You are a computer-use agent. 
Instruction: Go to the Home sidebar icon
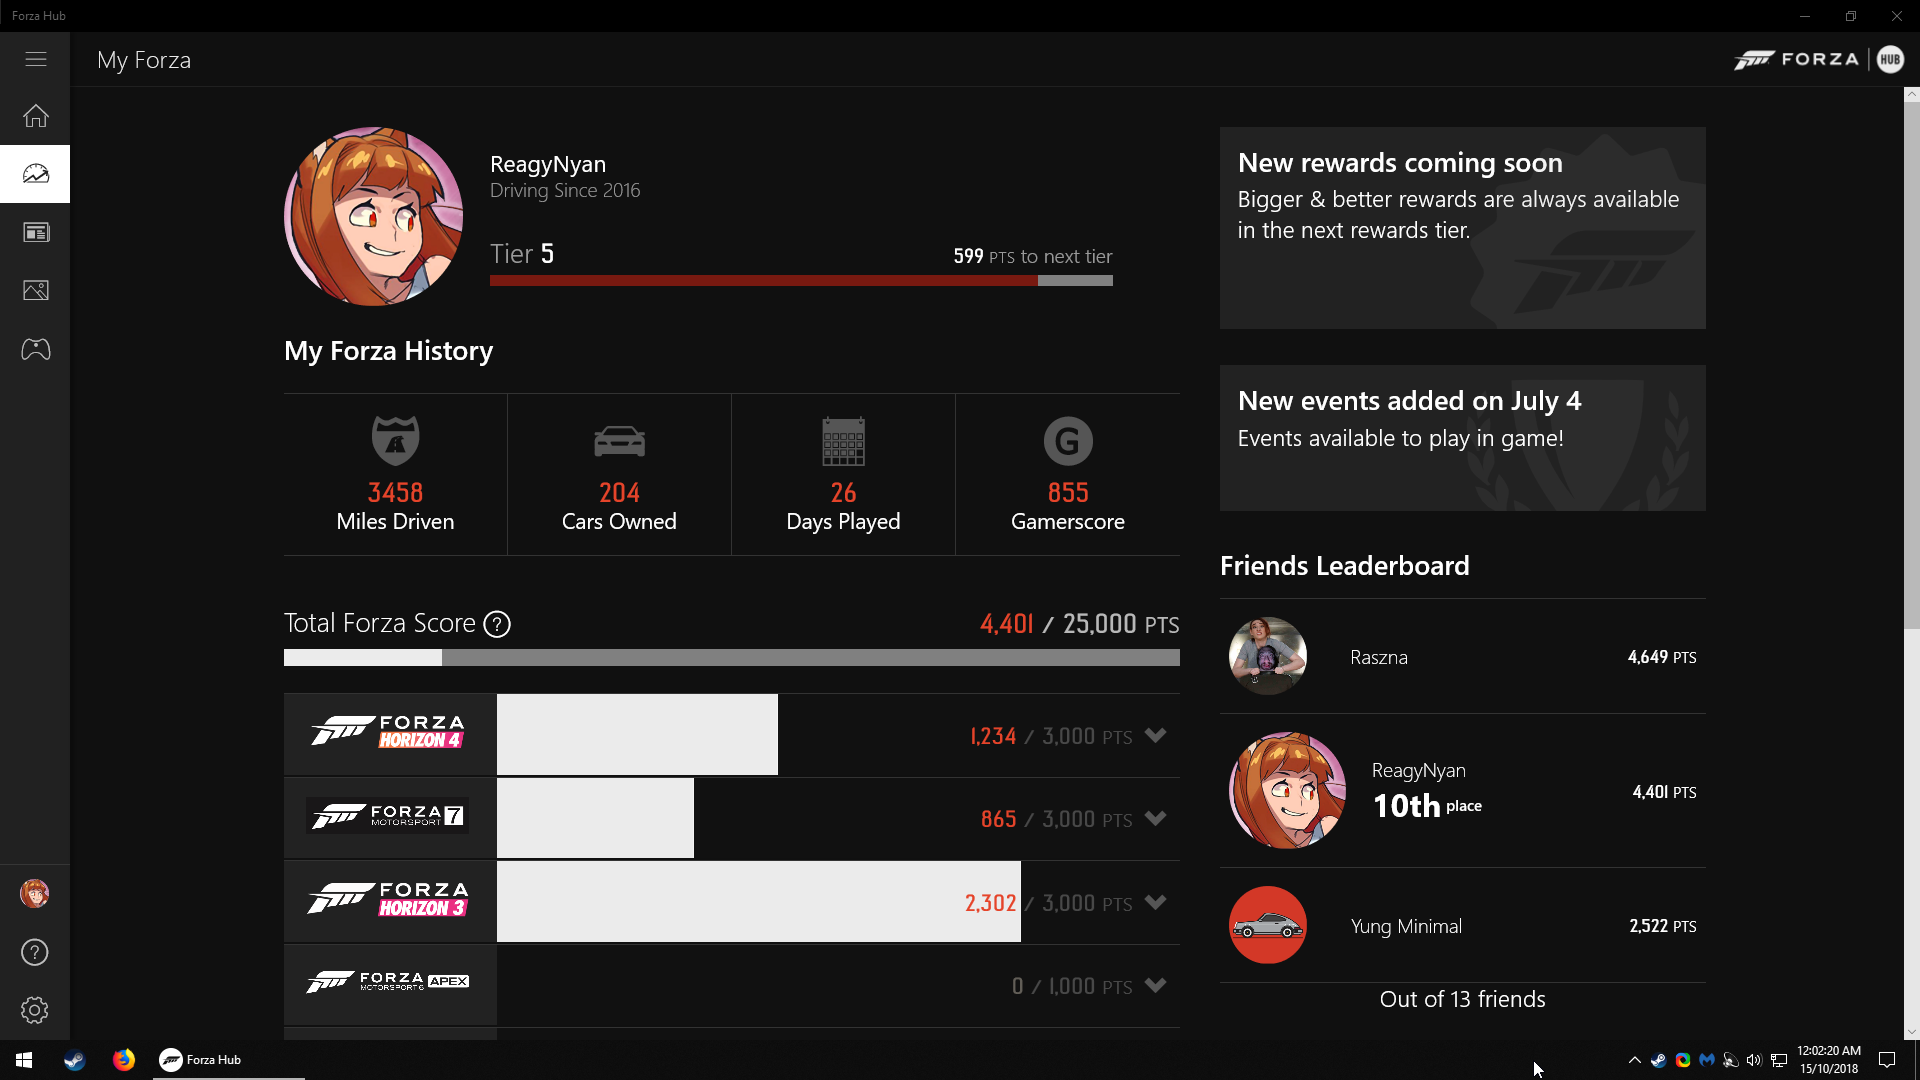pyautogui.click(x=35, y=116)
